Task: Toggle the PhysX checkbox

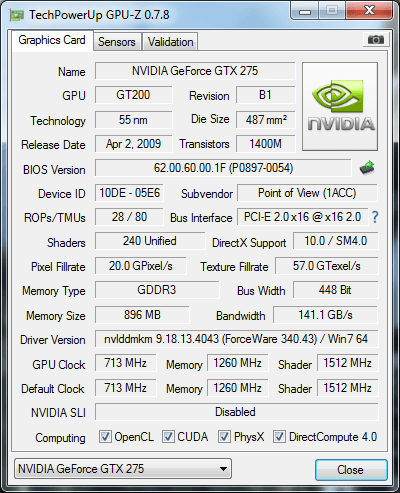Action: click(224, 437)
